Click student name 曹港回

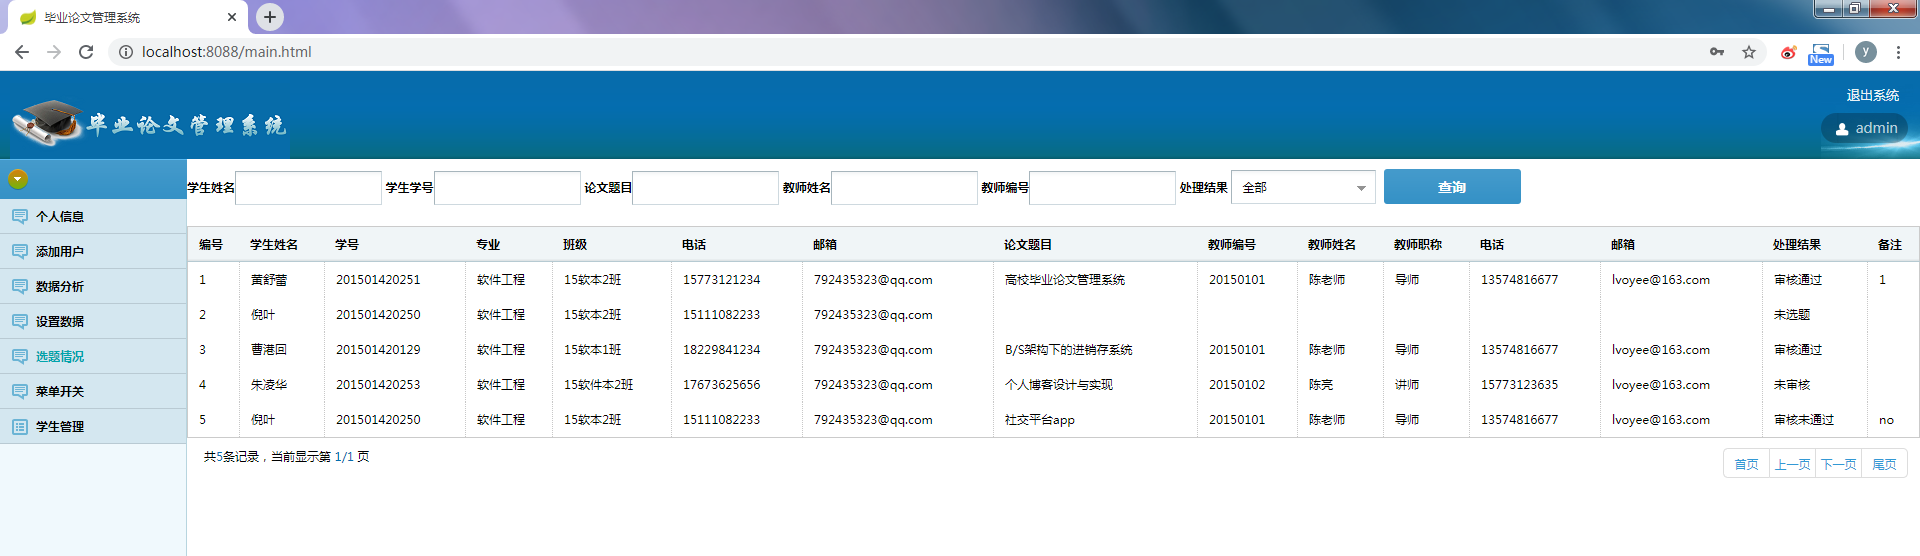[269, 350]
